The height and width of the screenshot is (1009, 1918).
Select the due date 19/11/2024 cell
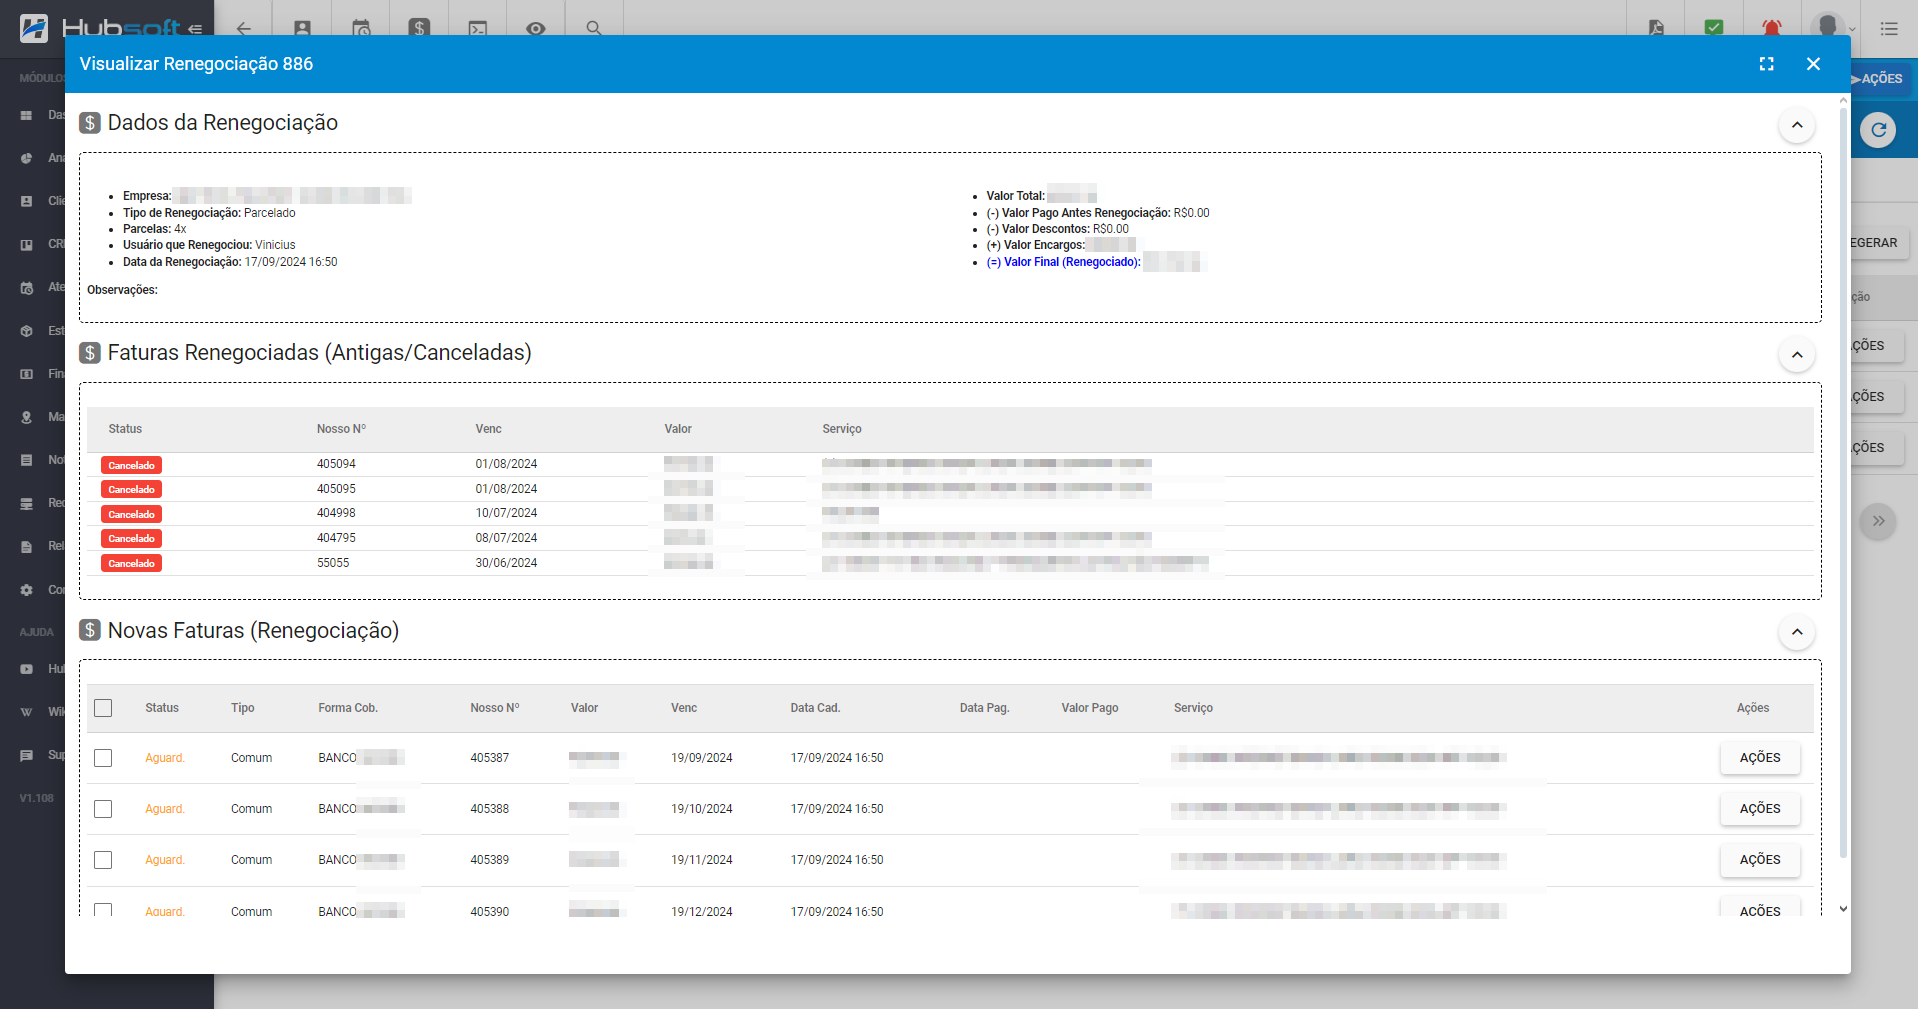[x=701, y=860]
